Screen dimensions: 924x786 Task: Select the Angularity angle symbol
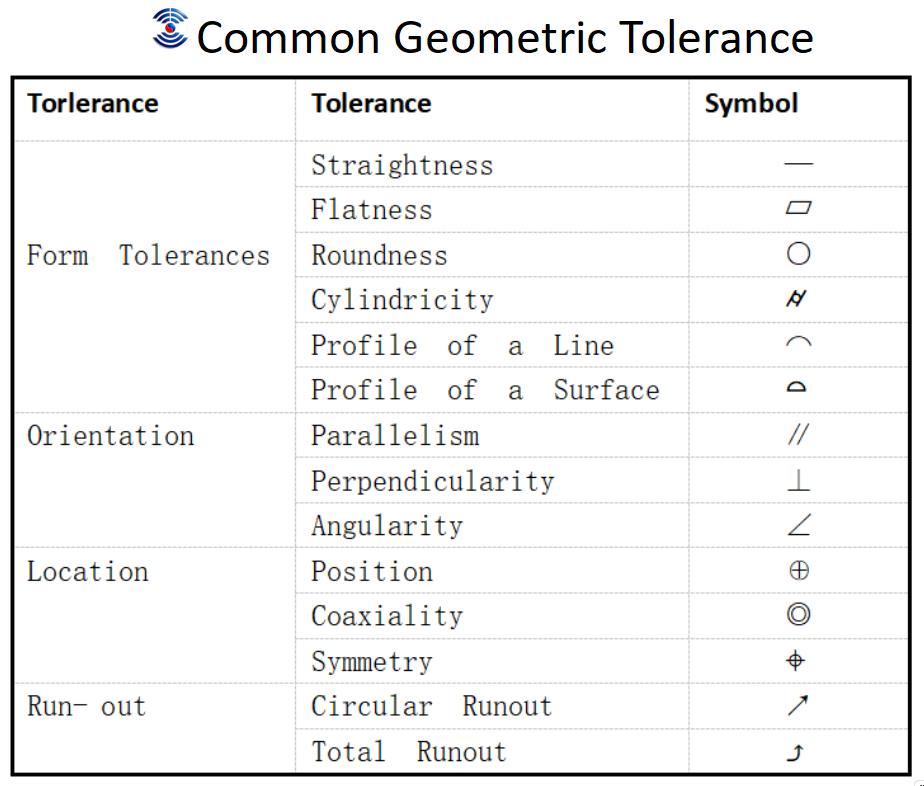799,524
